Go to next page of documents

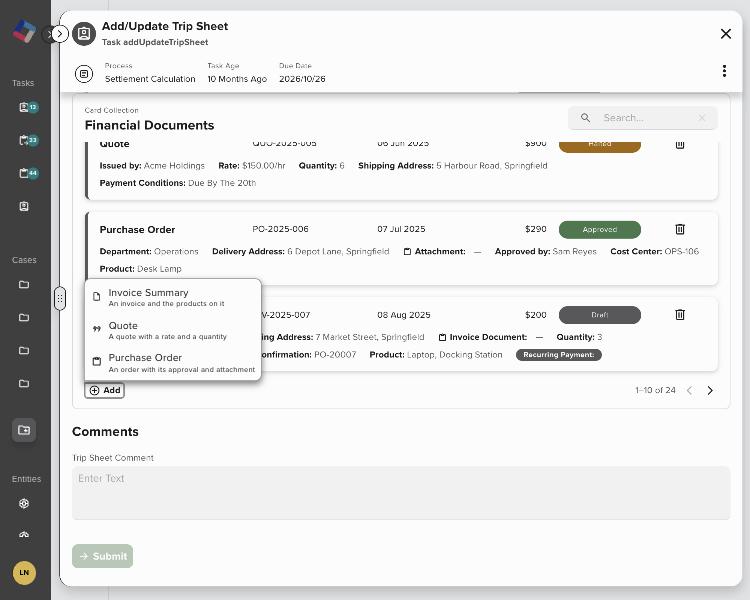coord(710,390)
